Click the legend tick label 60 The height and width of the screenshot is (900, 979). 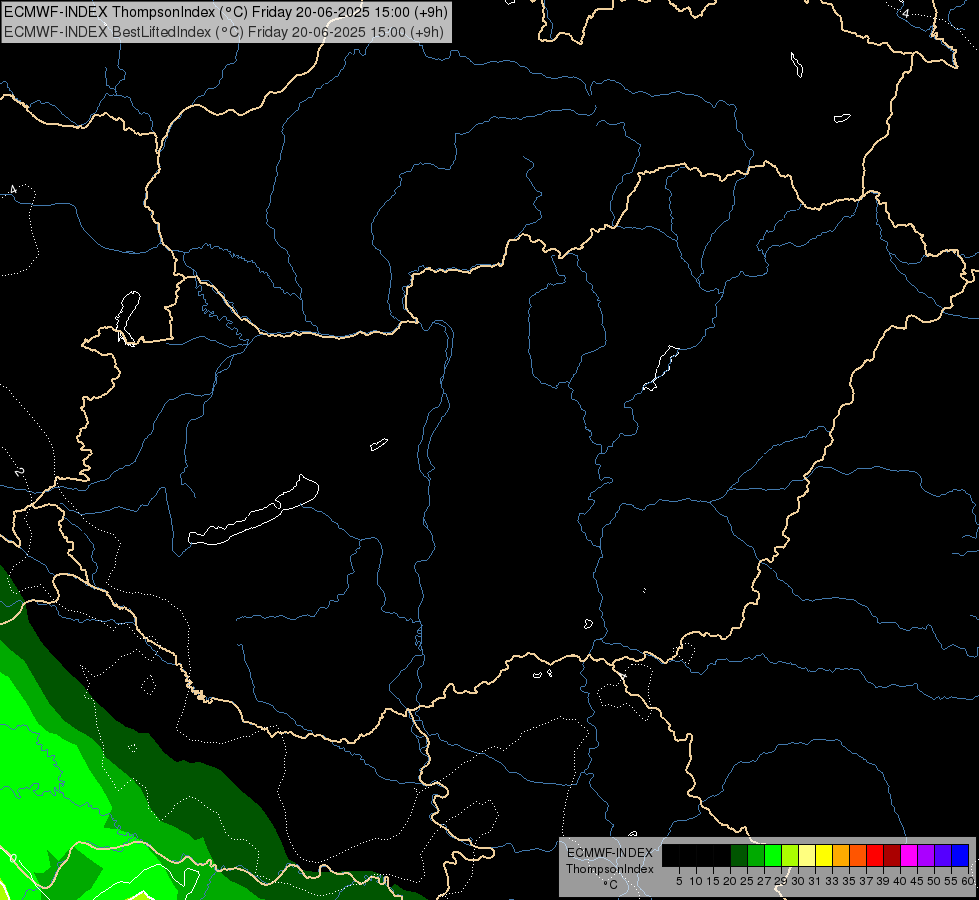967,881
